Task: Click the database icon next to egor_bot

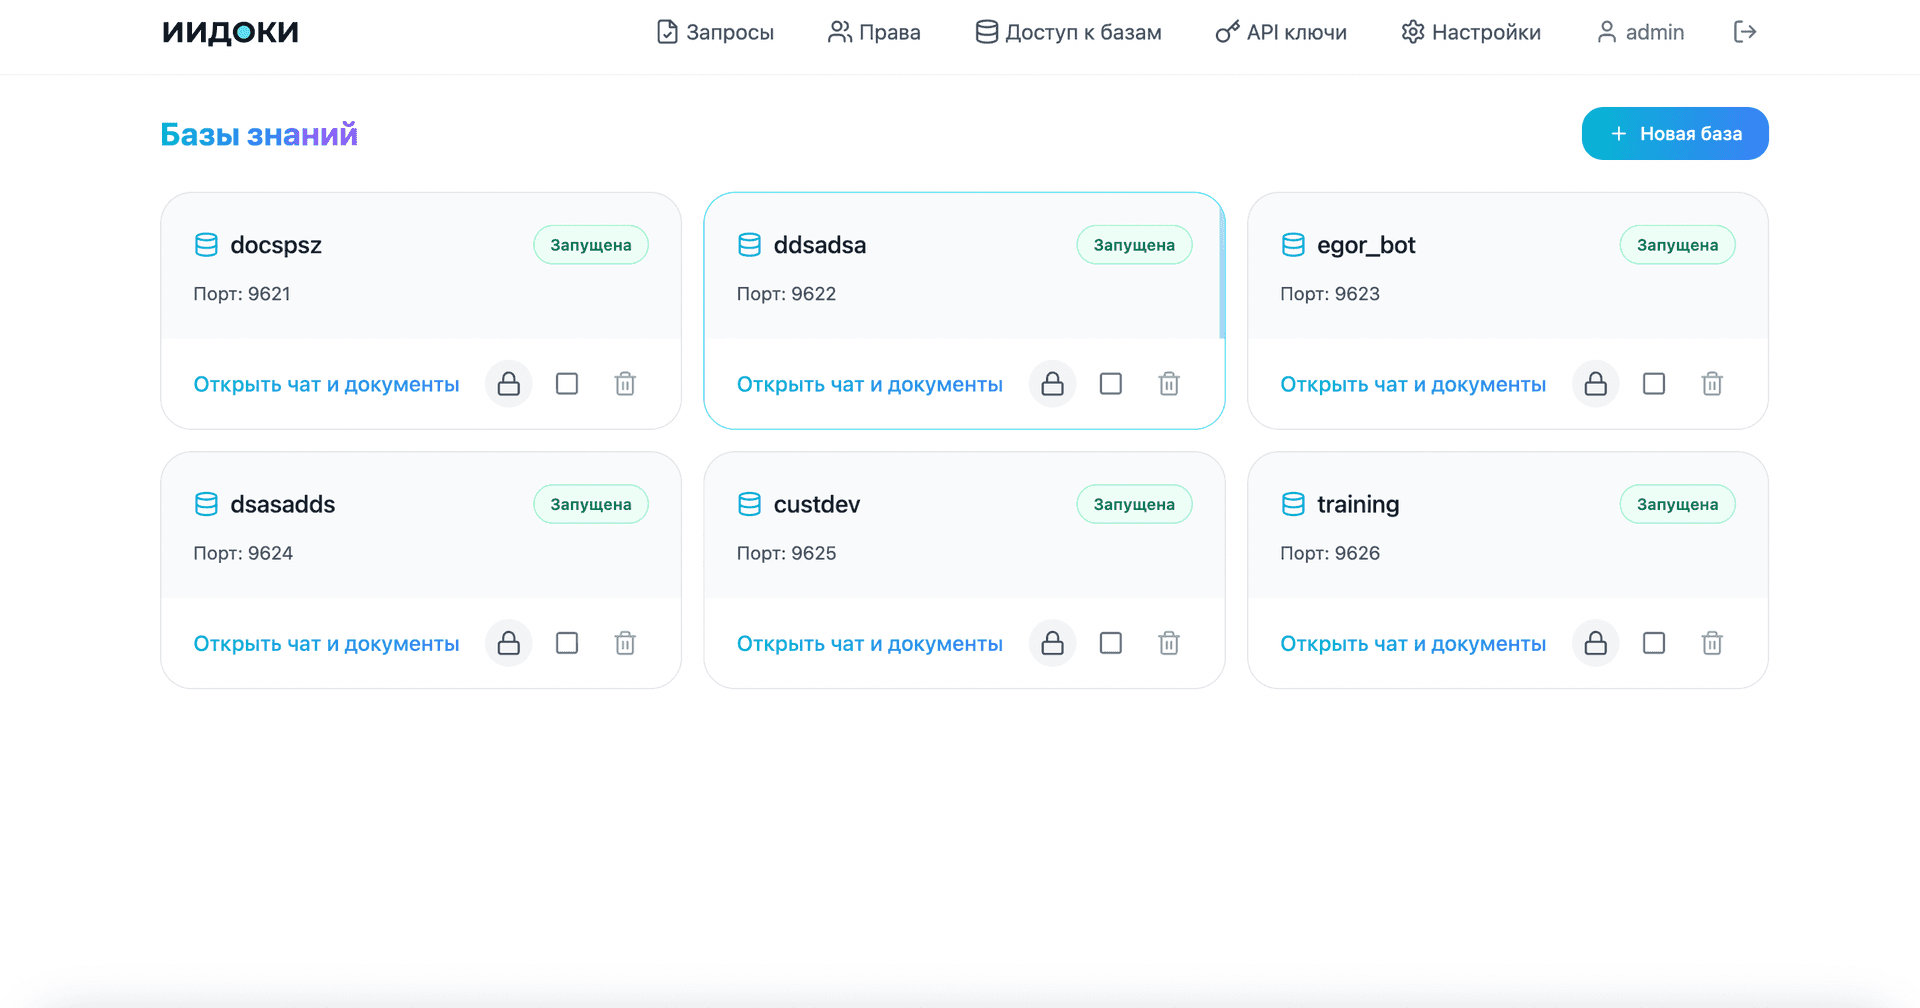Action: 1293,245
